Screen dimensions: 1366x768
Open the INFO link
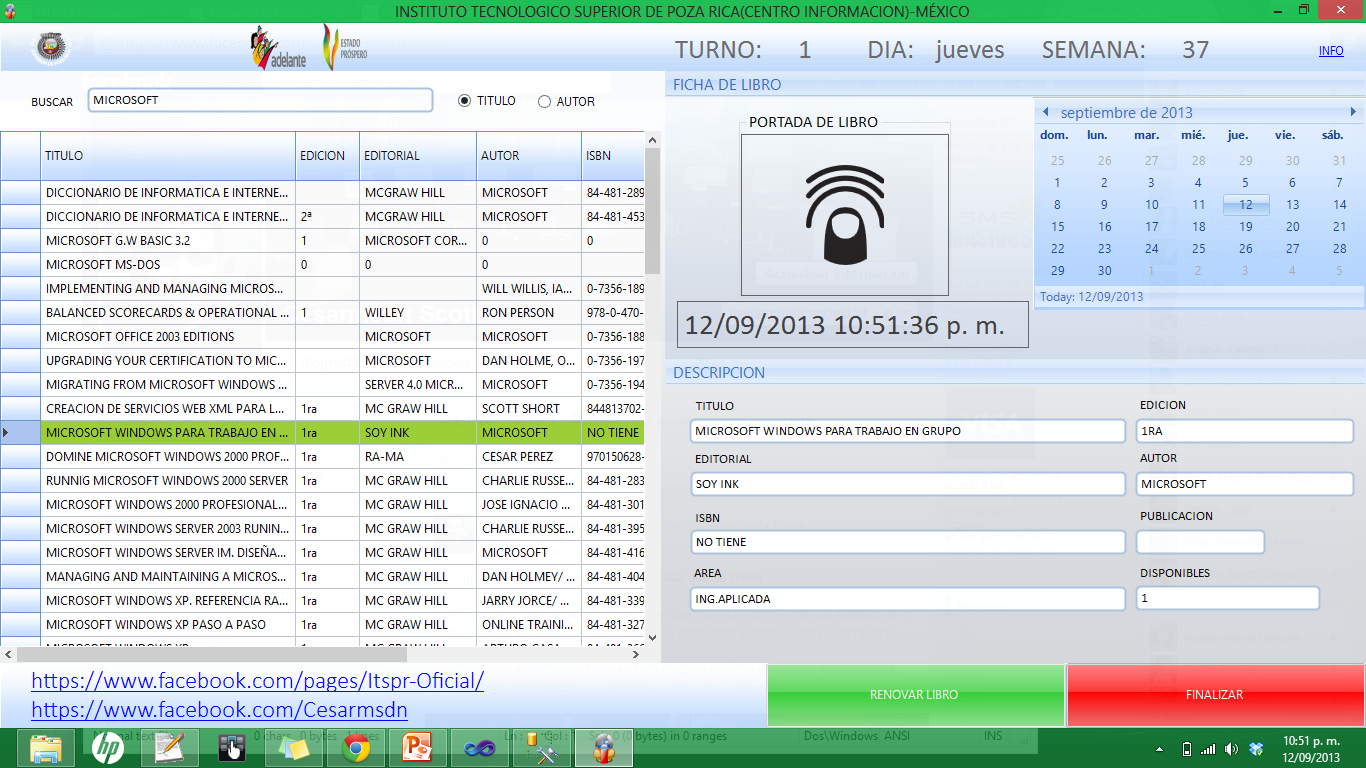point(1331,51)
